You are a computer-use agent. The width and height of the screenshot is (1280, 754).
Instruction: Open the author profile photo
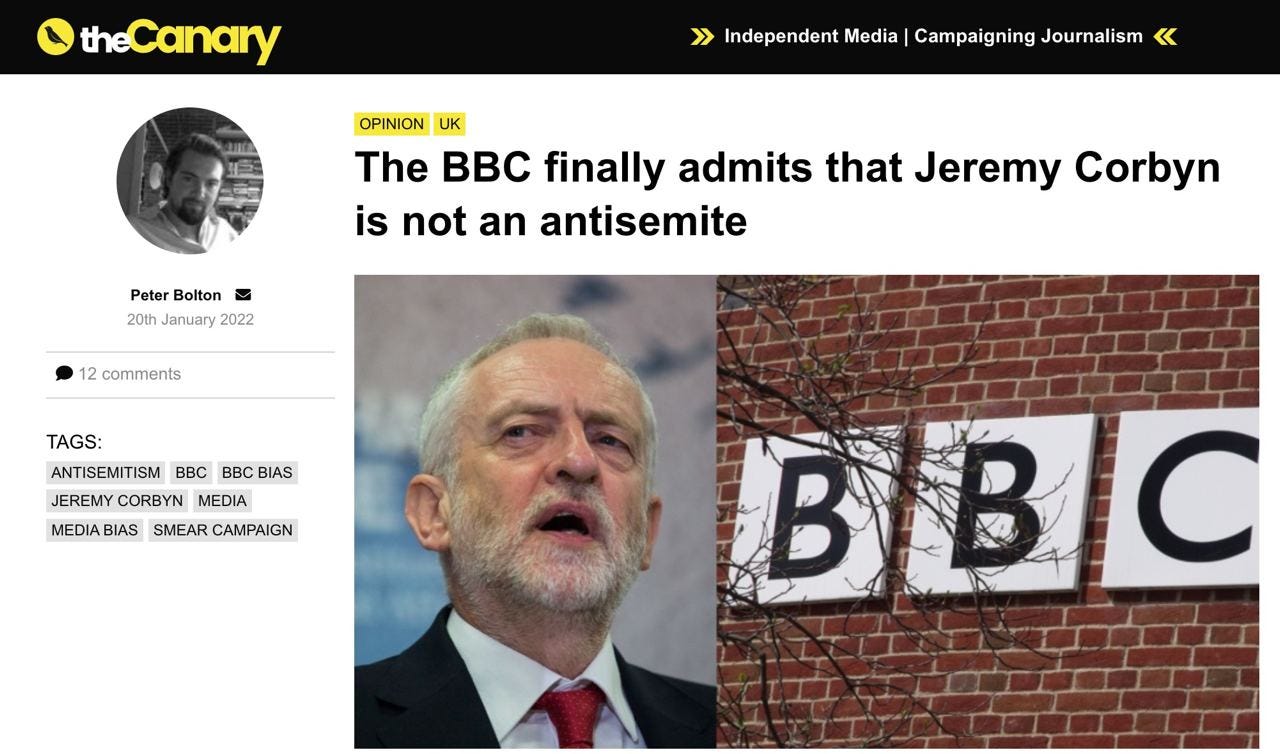190,181
